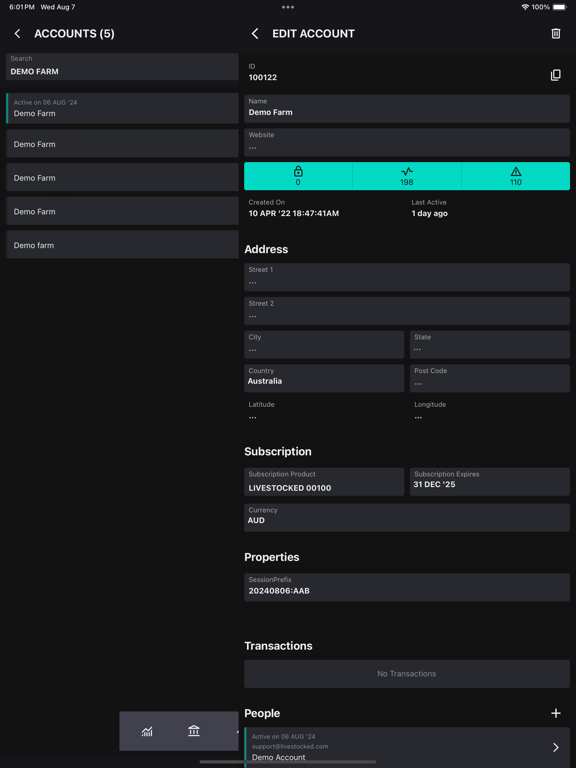
Task: Focus the Search field with DEMO FARM
Action: [122, 67]
